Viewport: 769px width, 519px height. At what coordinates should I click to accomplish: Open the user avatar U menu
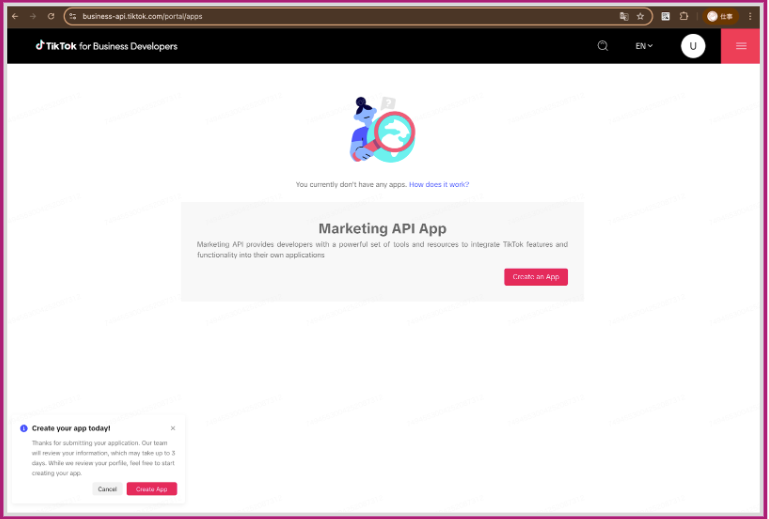pyautogui.click(x=693, y=46)
